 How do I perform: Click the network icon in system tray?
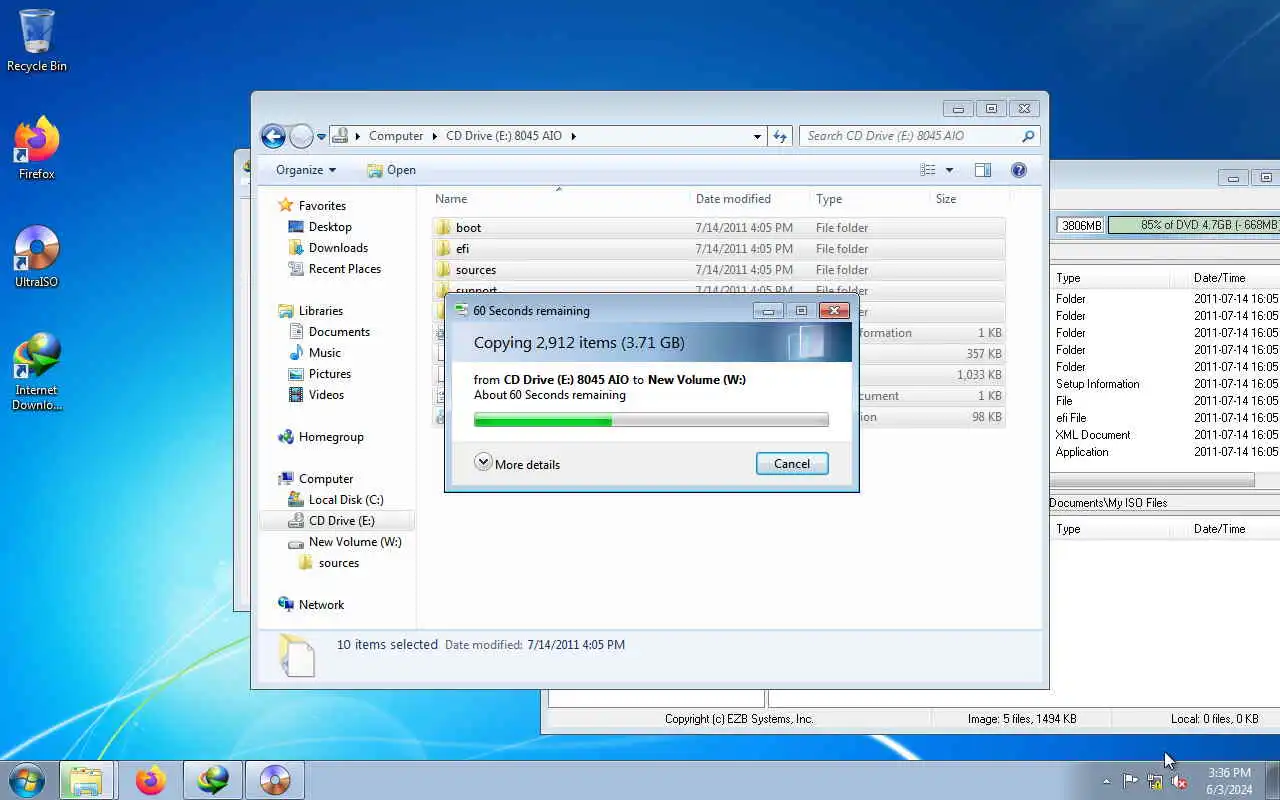(1155, 781)
